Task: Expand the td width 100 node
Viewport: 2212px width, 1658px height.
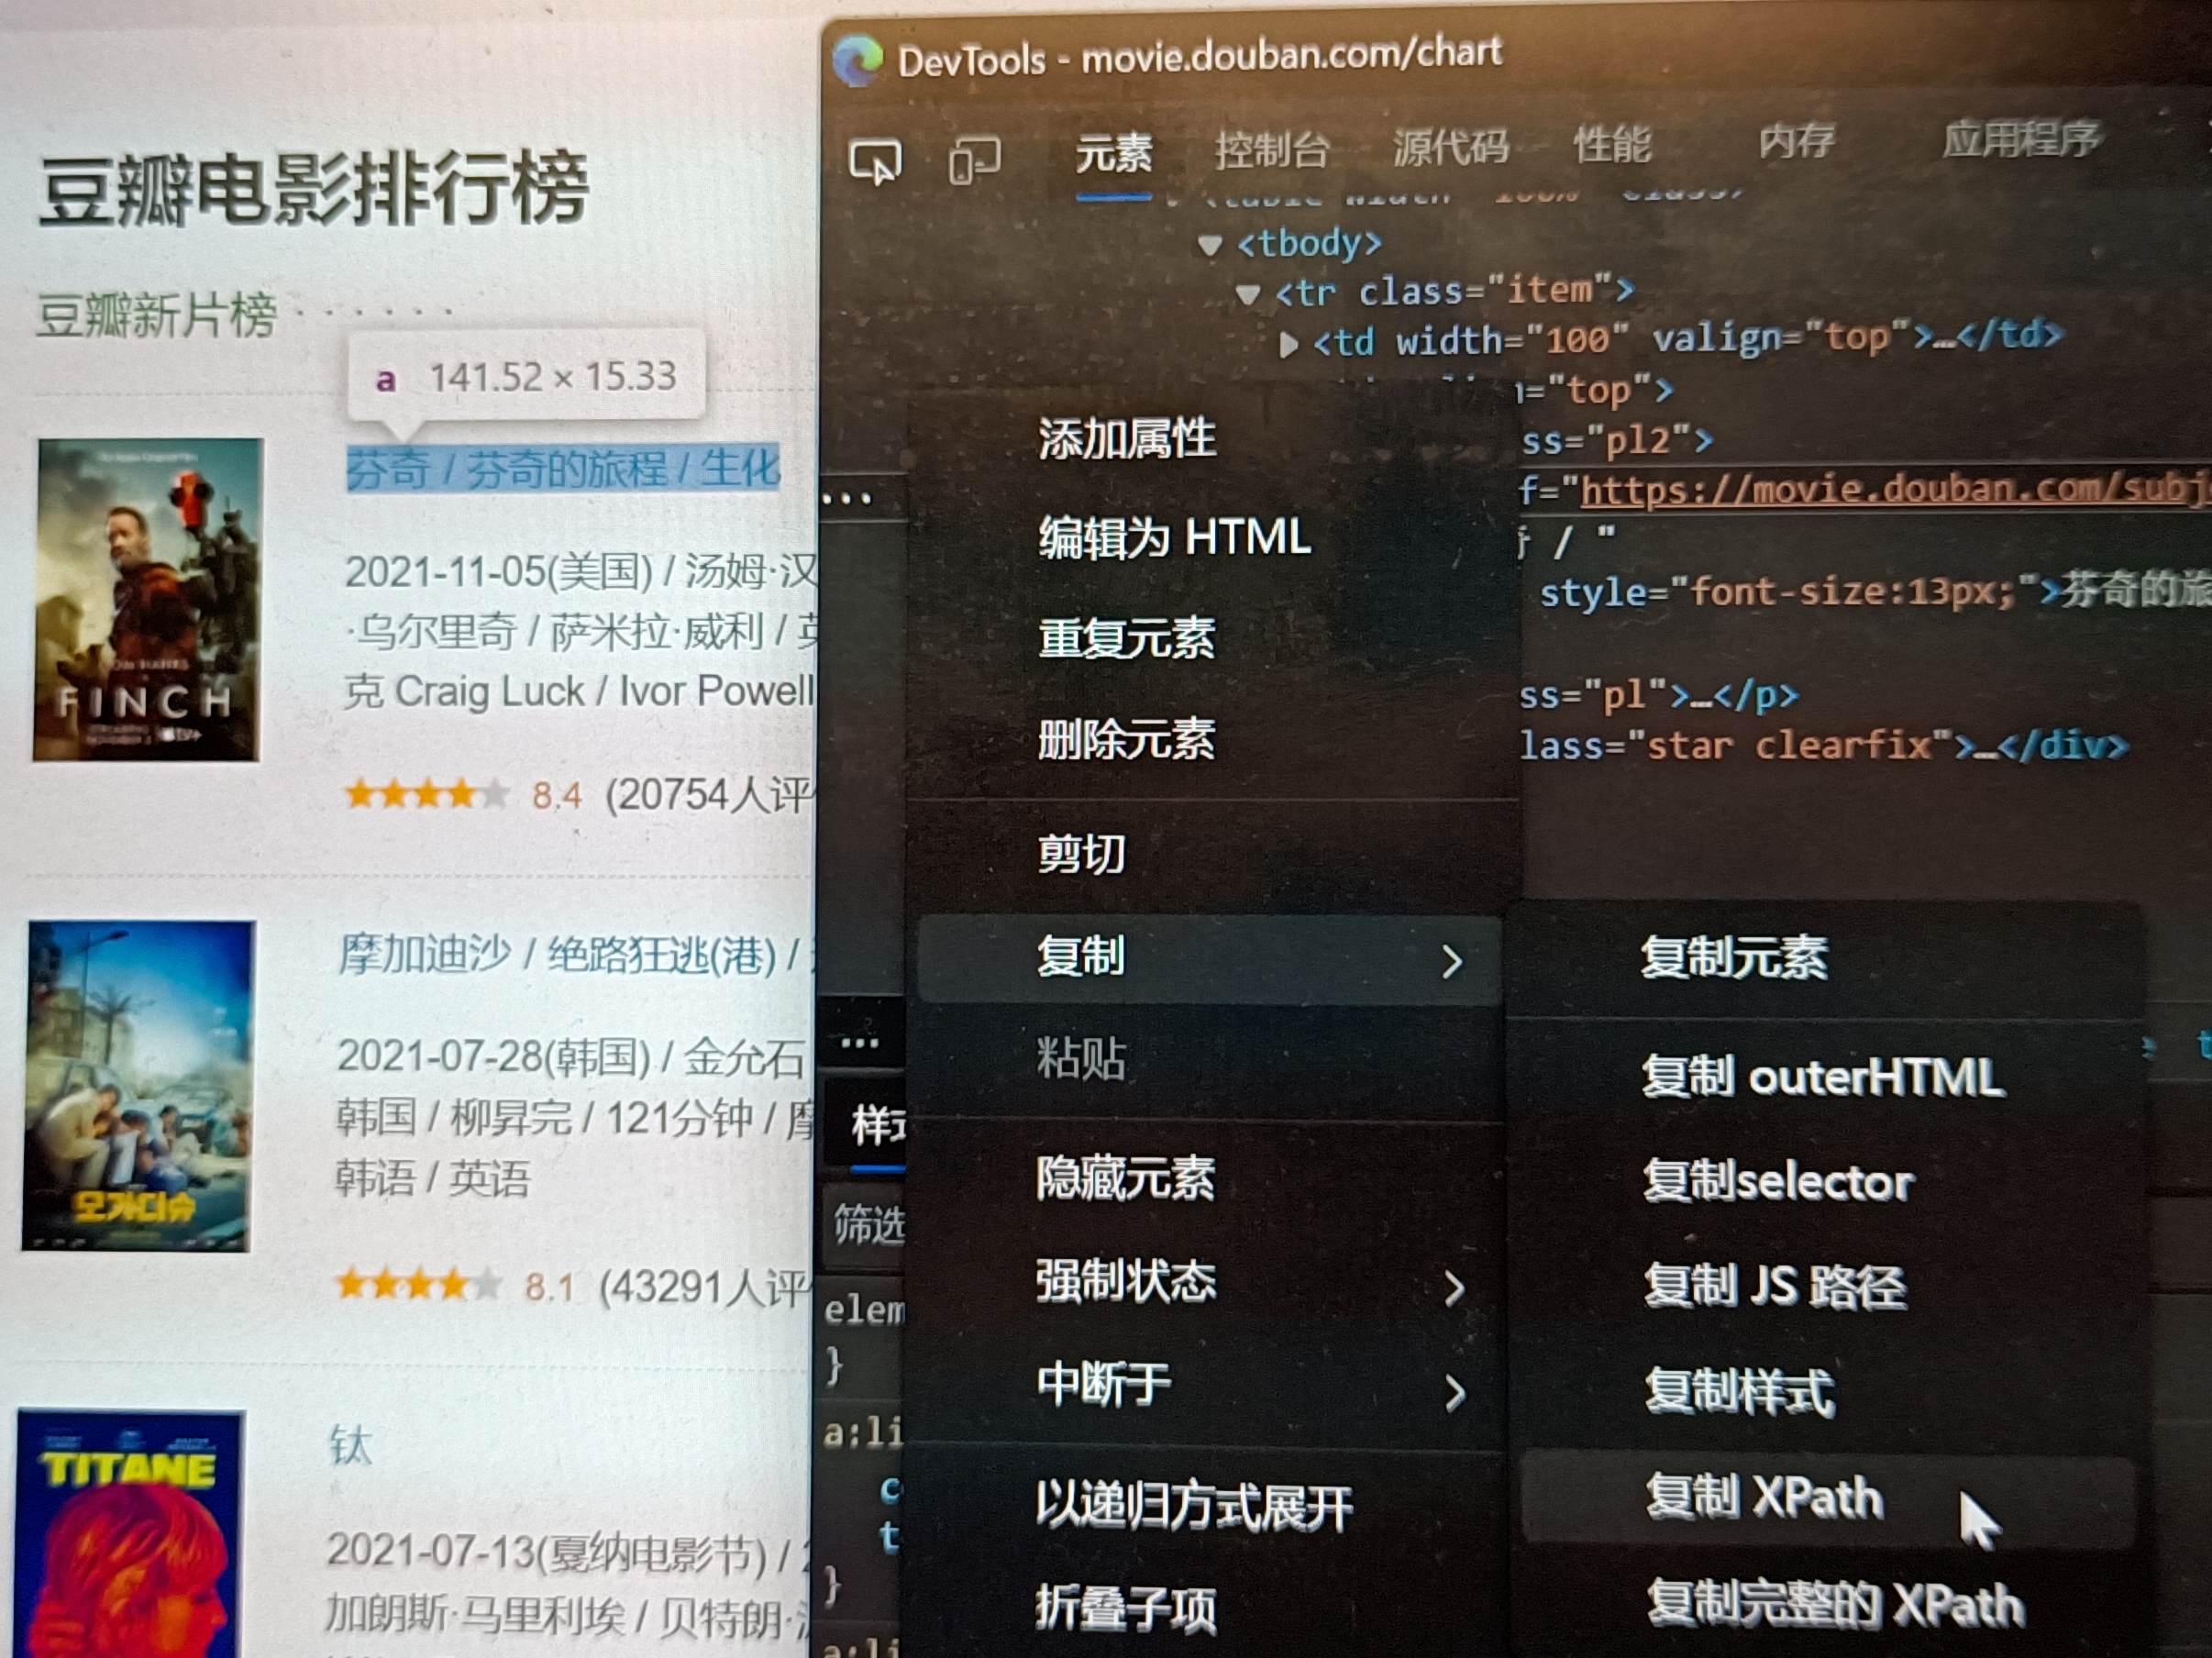Action: click(x=1289, y=345)
